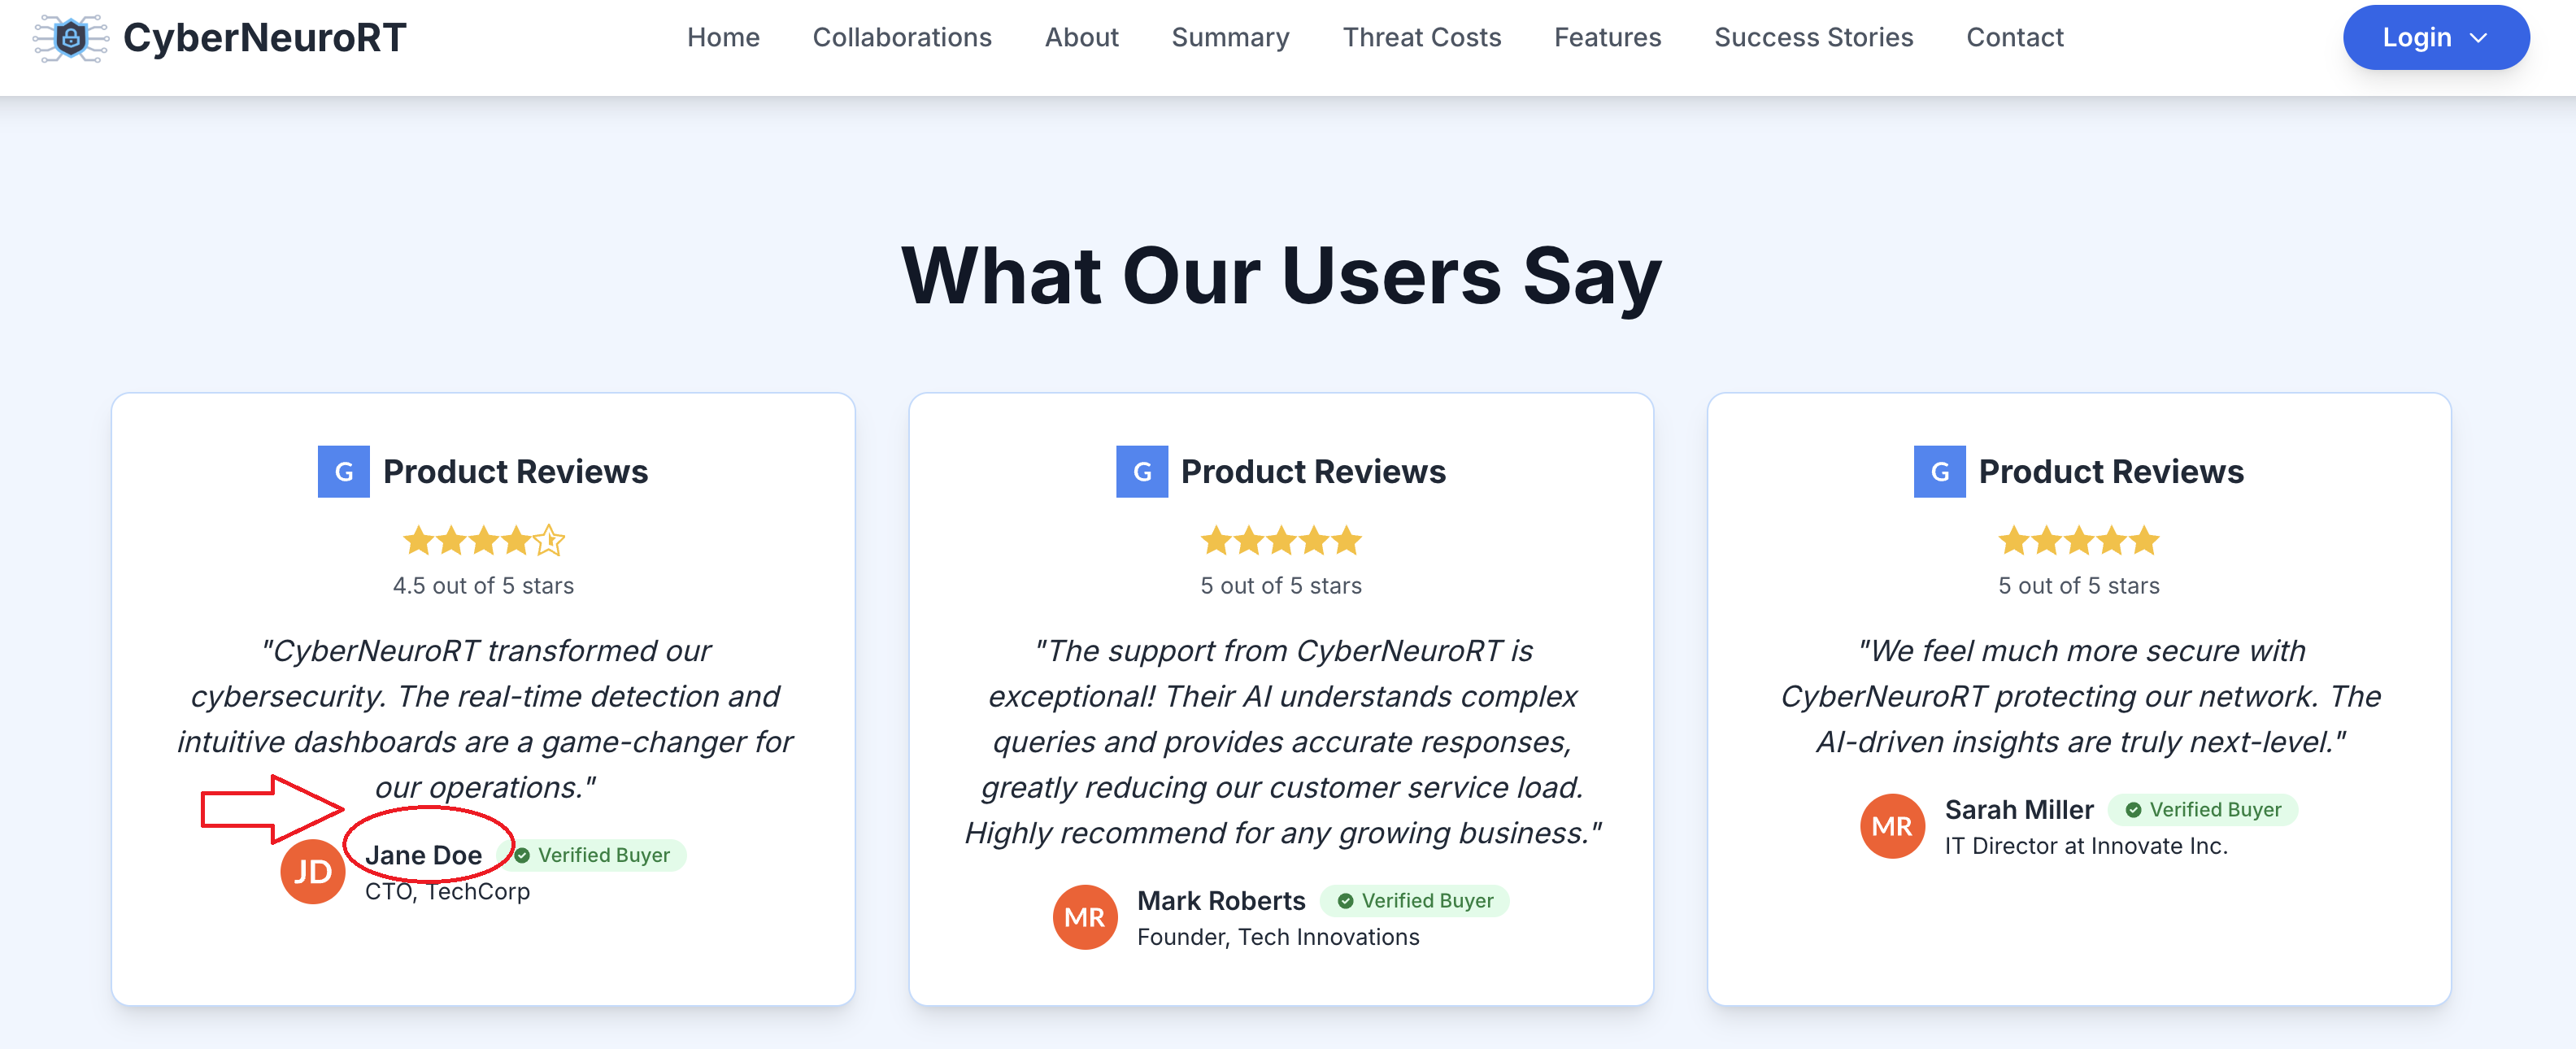This screenshot has width=2576, height=1049.
Task: Click the G icon in Mark Roberts' review card
Action: (x=1141, y=472)
